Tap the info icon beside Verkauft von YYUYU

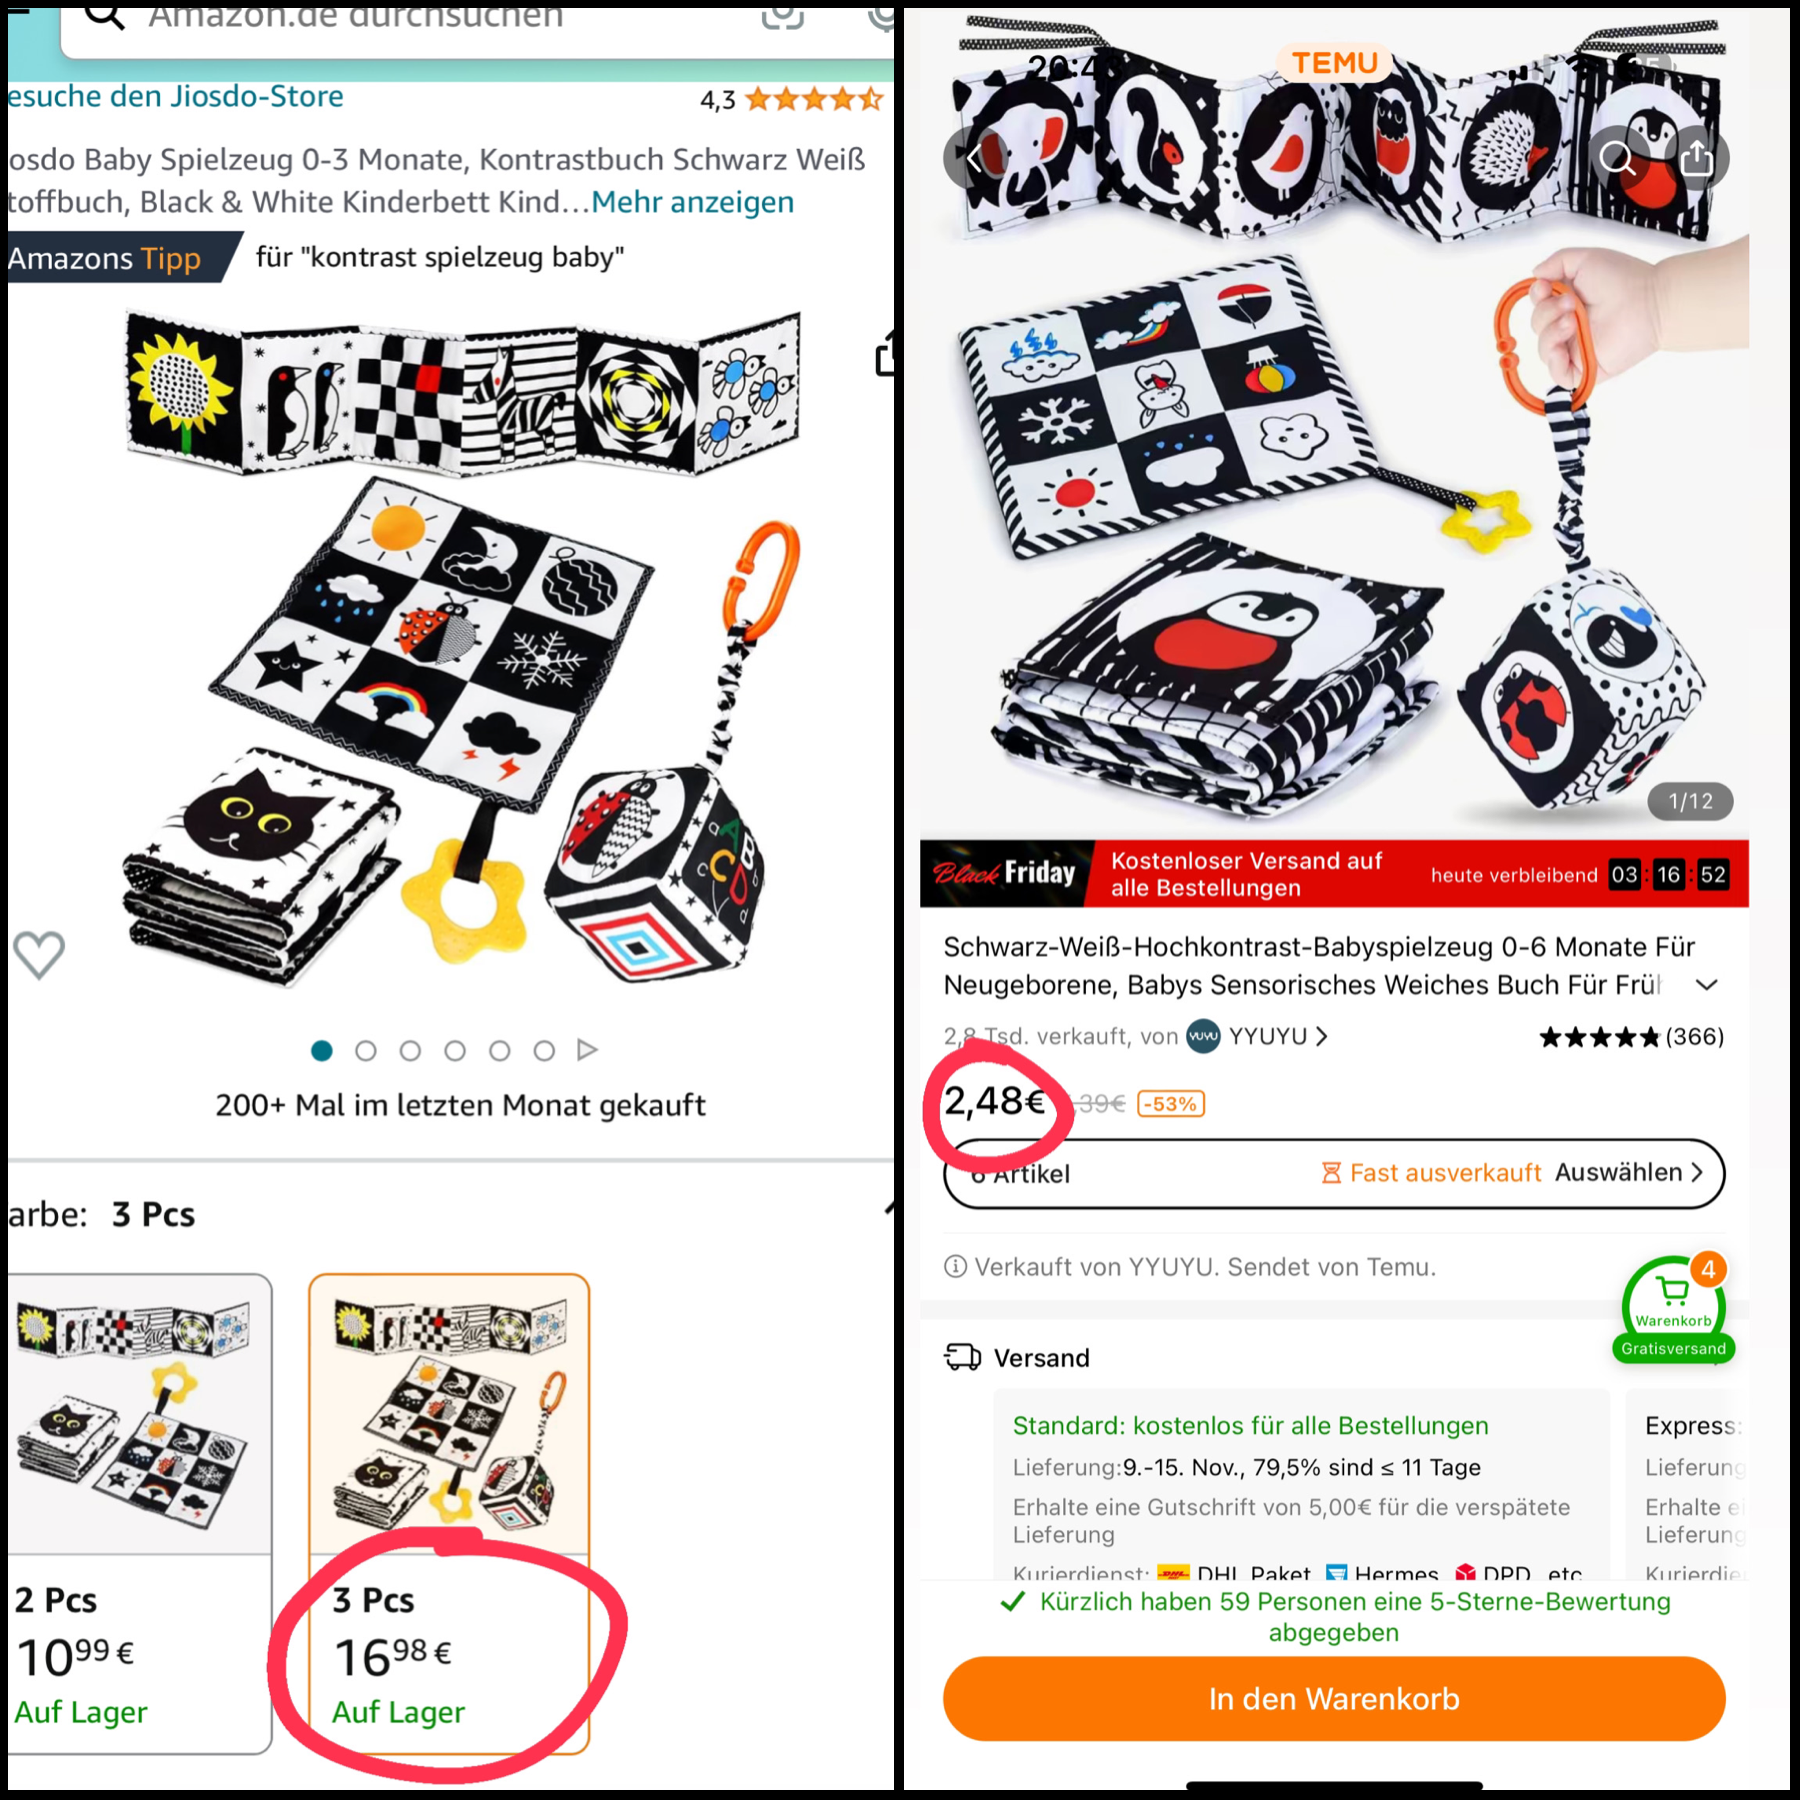955,1267
